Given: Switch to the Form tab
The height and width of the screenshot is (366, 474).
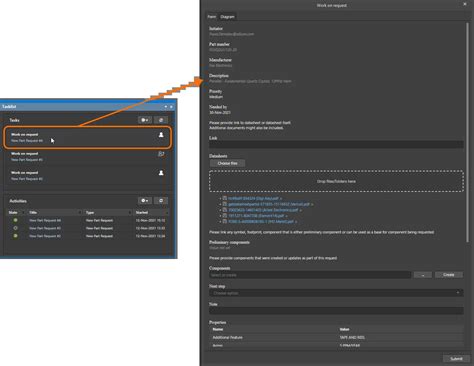Looking at the screenshot, I should coord(212,16).
